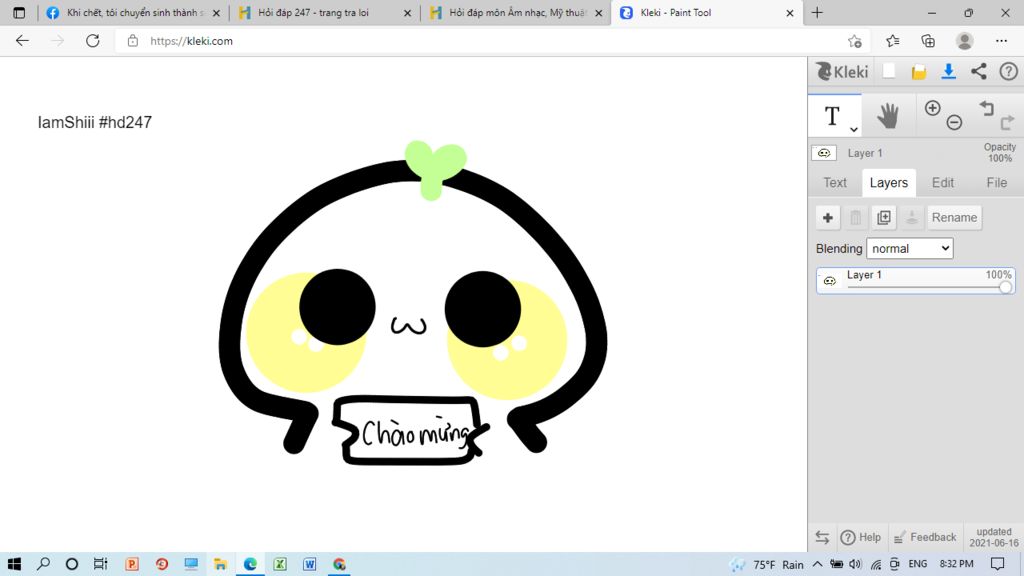
Task: Open PowerPoint from taskbar
Action: [132, 564]
